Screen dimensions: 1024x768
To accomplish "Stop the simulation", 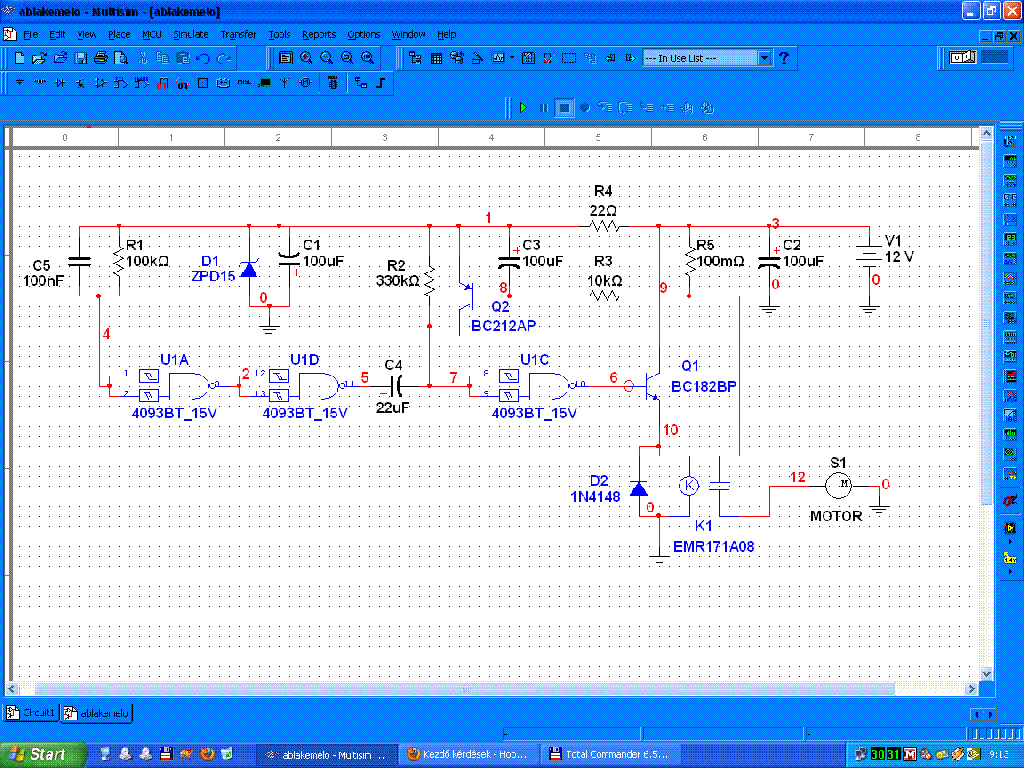I will coord(564,108).
